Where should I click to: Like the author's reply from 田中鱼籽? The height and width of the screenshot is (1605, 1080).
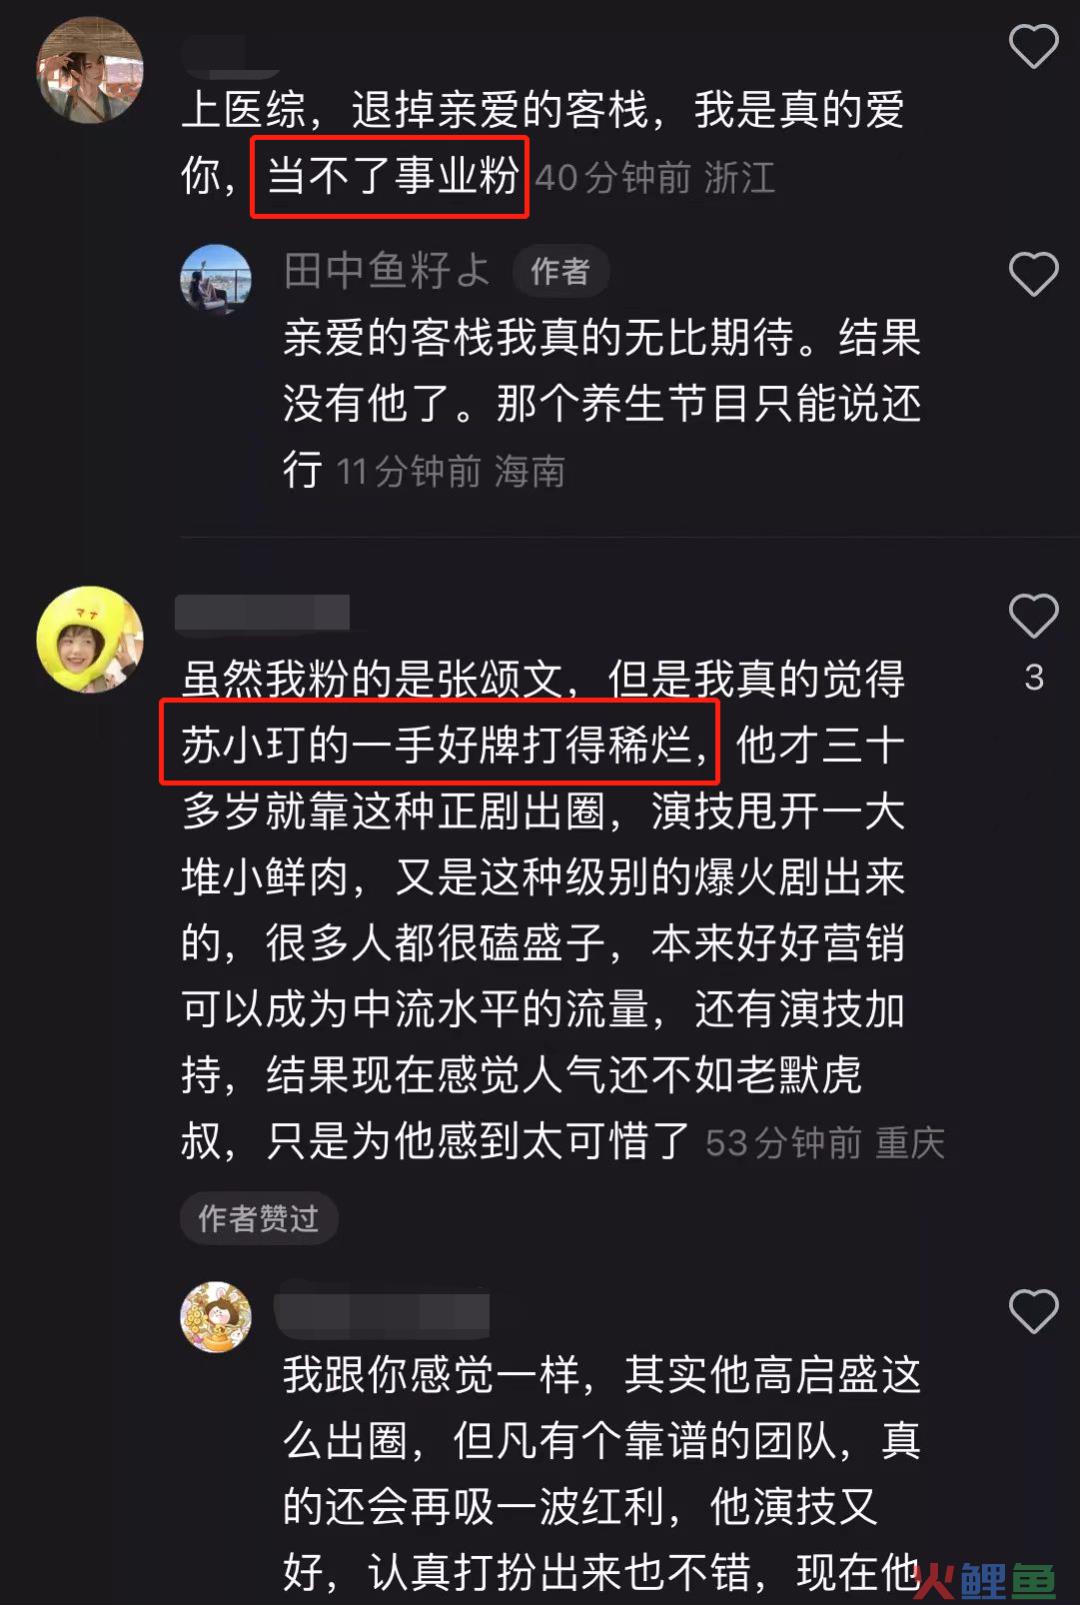[1033, 274]
